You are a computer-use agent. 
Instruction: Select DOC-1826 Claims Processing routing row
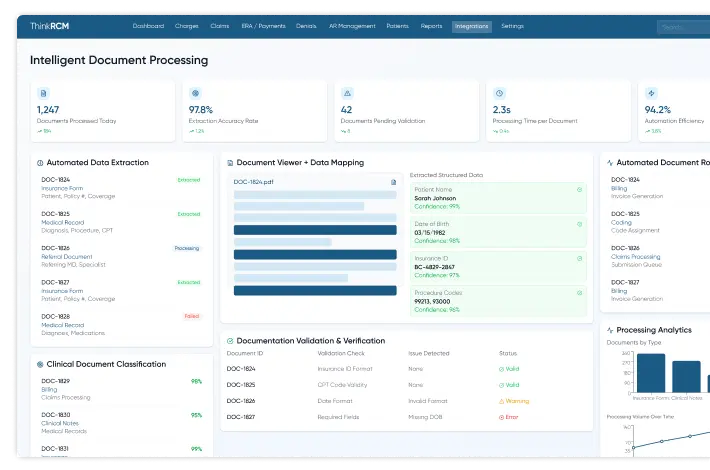[660, 256]
